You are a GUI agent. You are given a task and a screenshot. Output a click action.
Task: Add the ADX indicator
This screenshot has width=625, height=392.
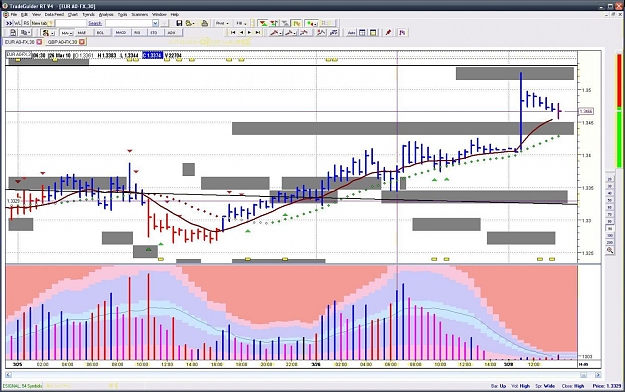(x=171, y=33)
